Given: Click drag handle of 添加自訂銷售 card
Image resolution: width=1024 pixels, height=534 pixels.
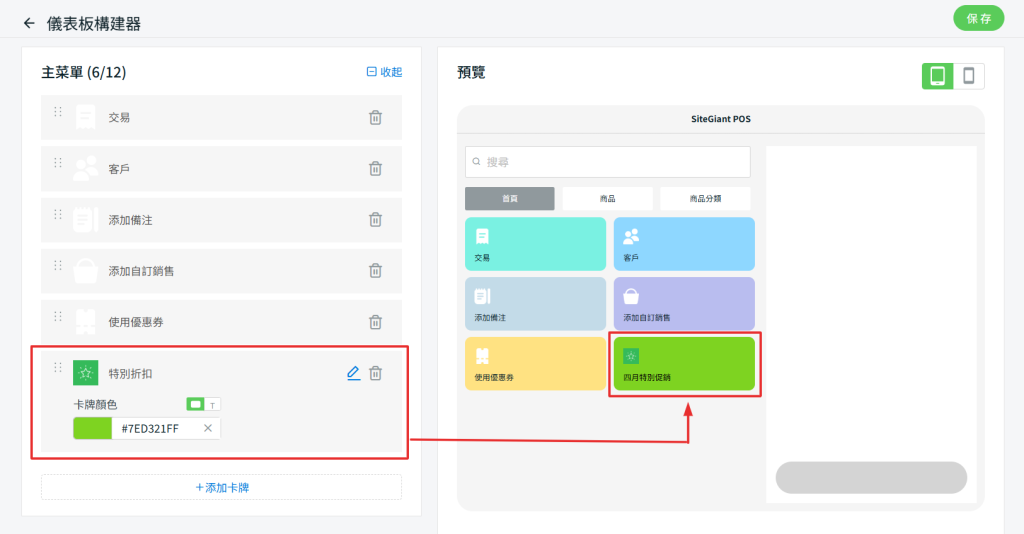Looking at the screenshot, I should coord(58,265).
